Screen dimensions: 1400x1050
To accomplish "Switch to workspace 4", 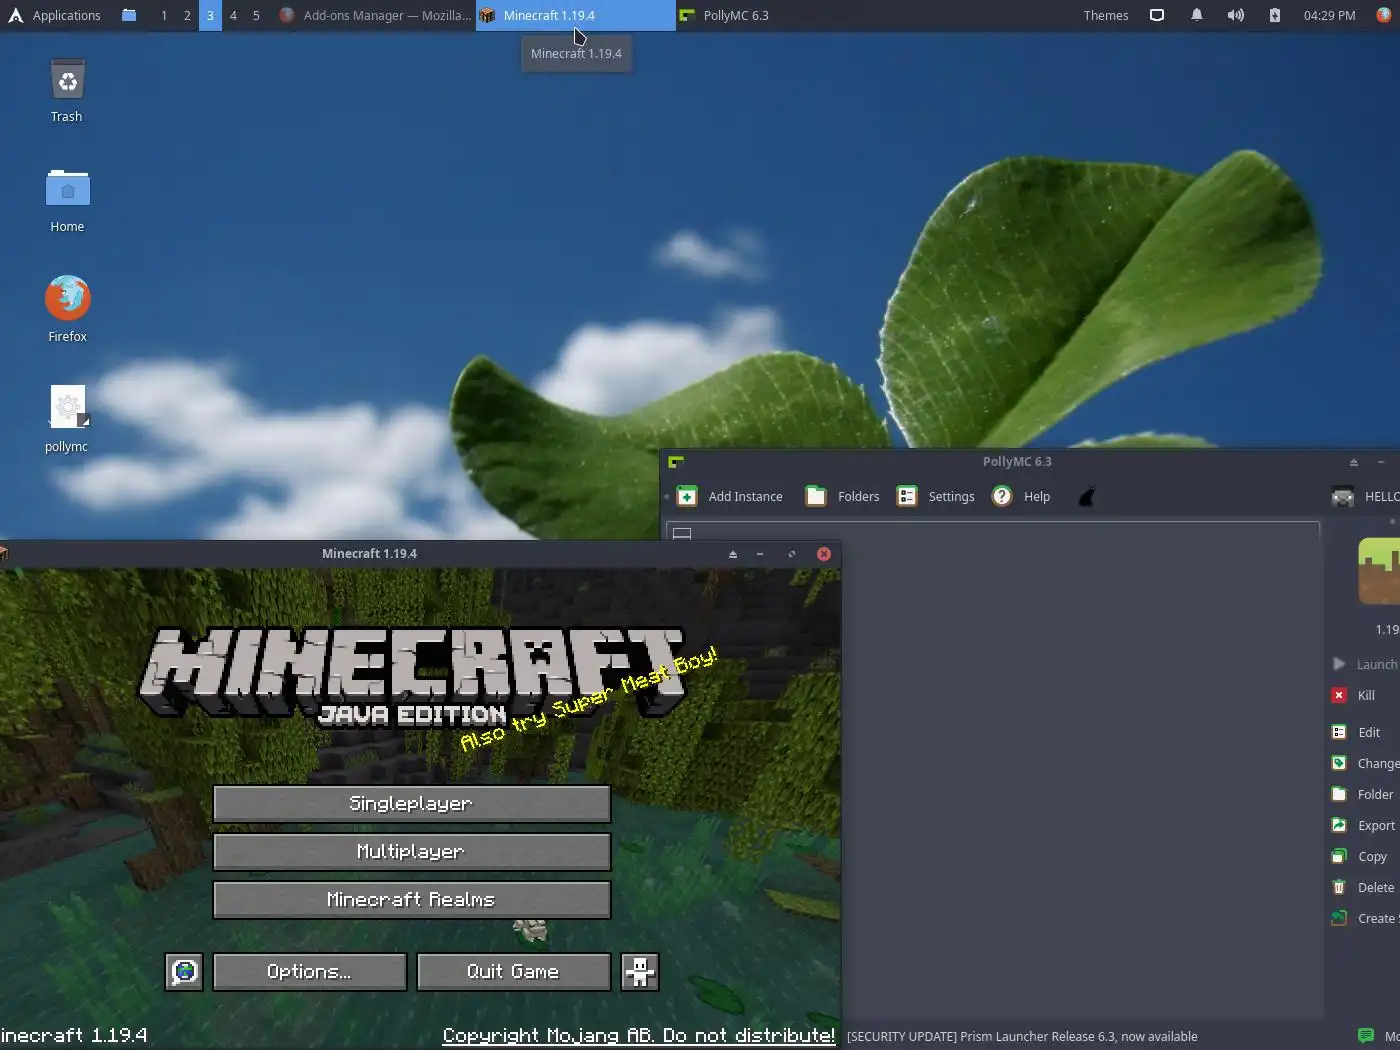I will tap(233, 15).
